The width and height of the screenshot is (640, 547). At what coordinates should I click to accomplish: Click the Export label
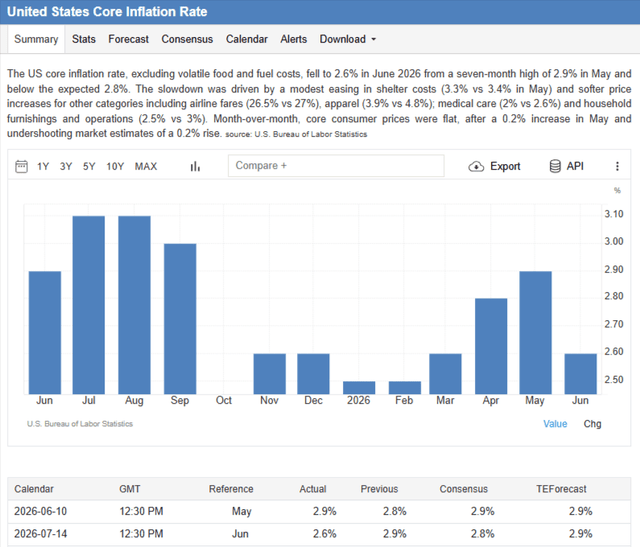pyautogui.click(x=505, y=166)
